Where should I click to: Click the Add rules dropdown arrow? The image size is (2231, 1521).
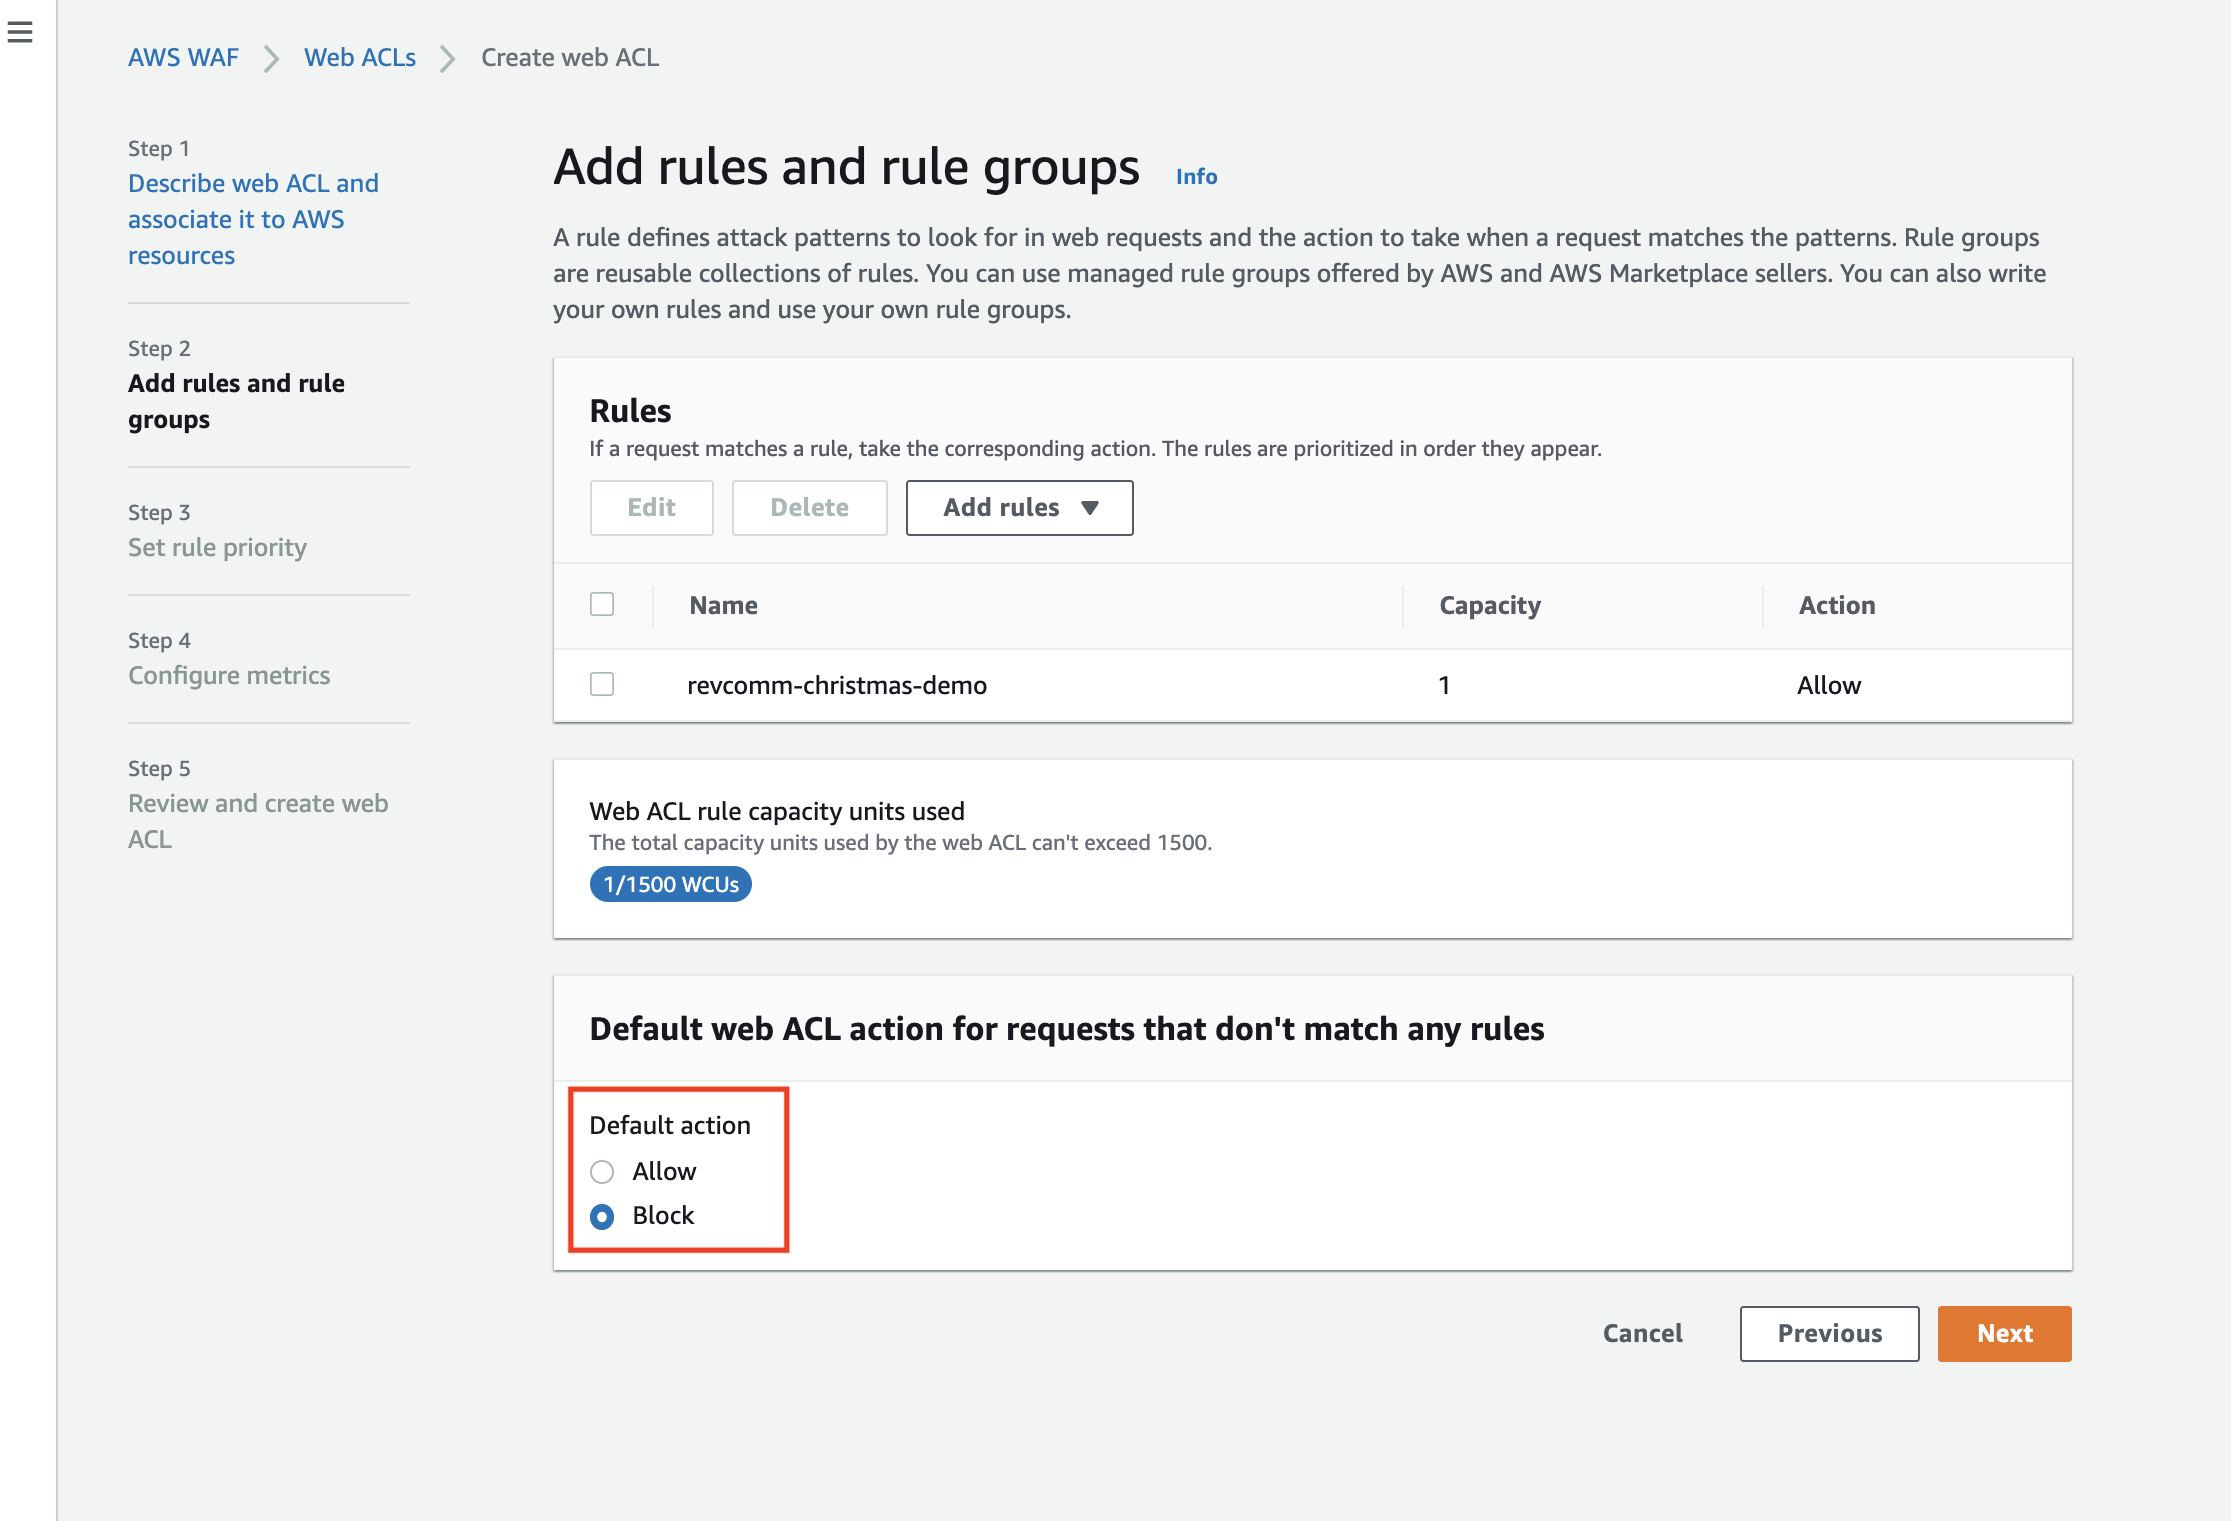pyautogui.click(x=1090, y=508)
